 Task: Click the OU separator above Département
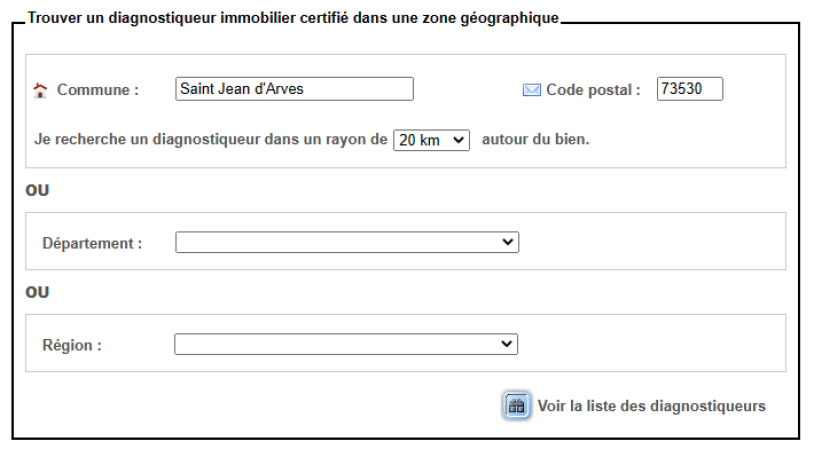coord(37,190)
